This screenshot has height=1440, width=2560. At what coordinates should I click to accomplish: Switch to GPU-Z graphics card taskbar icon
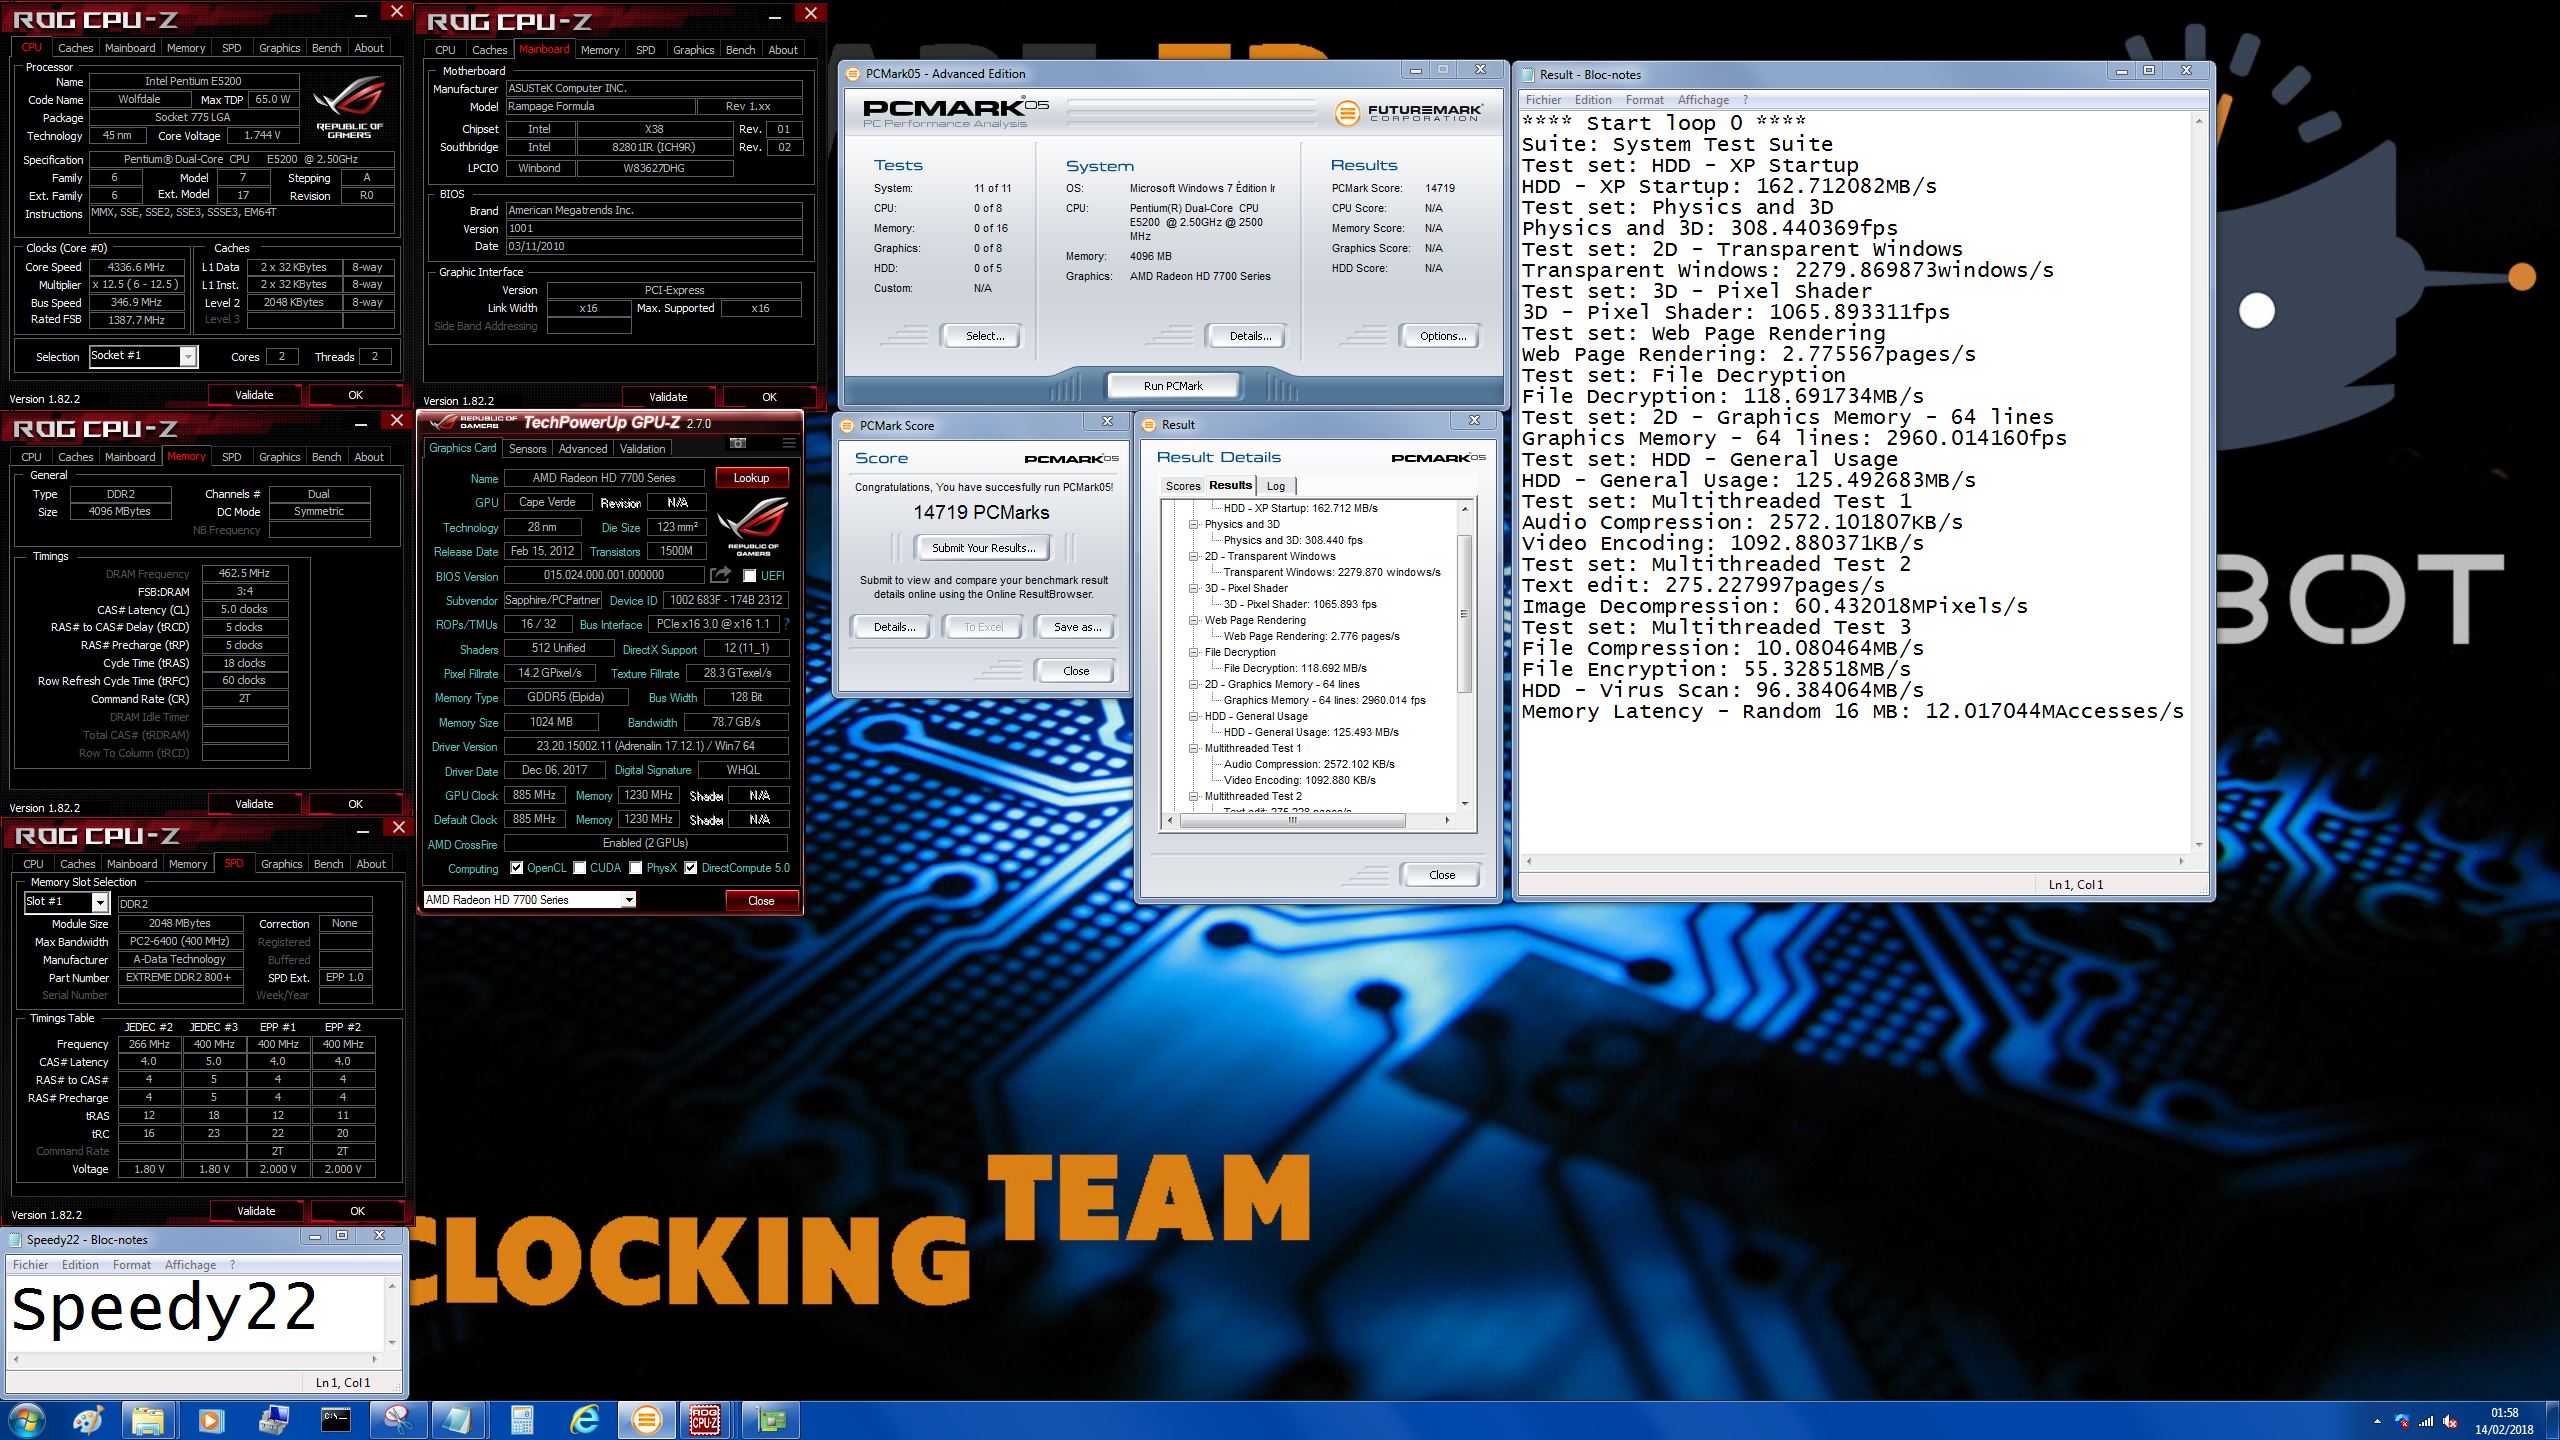pos(771,1419)
